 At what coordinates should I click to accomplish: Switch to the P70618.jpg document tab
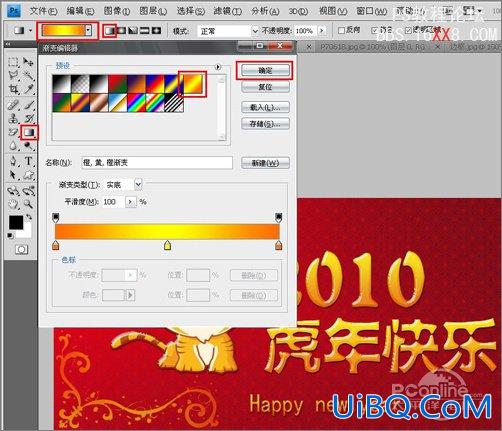tap(373, 47)
